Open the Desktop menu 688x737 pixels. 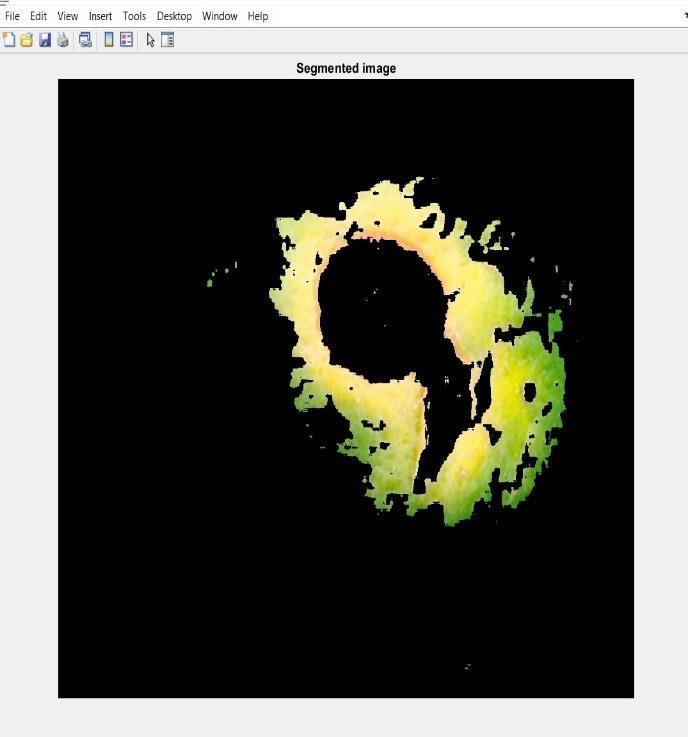(x=174, y=16)
